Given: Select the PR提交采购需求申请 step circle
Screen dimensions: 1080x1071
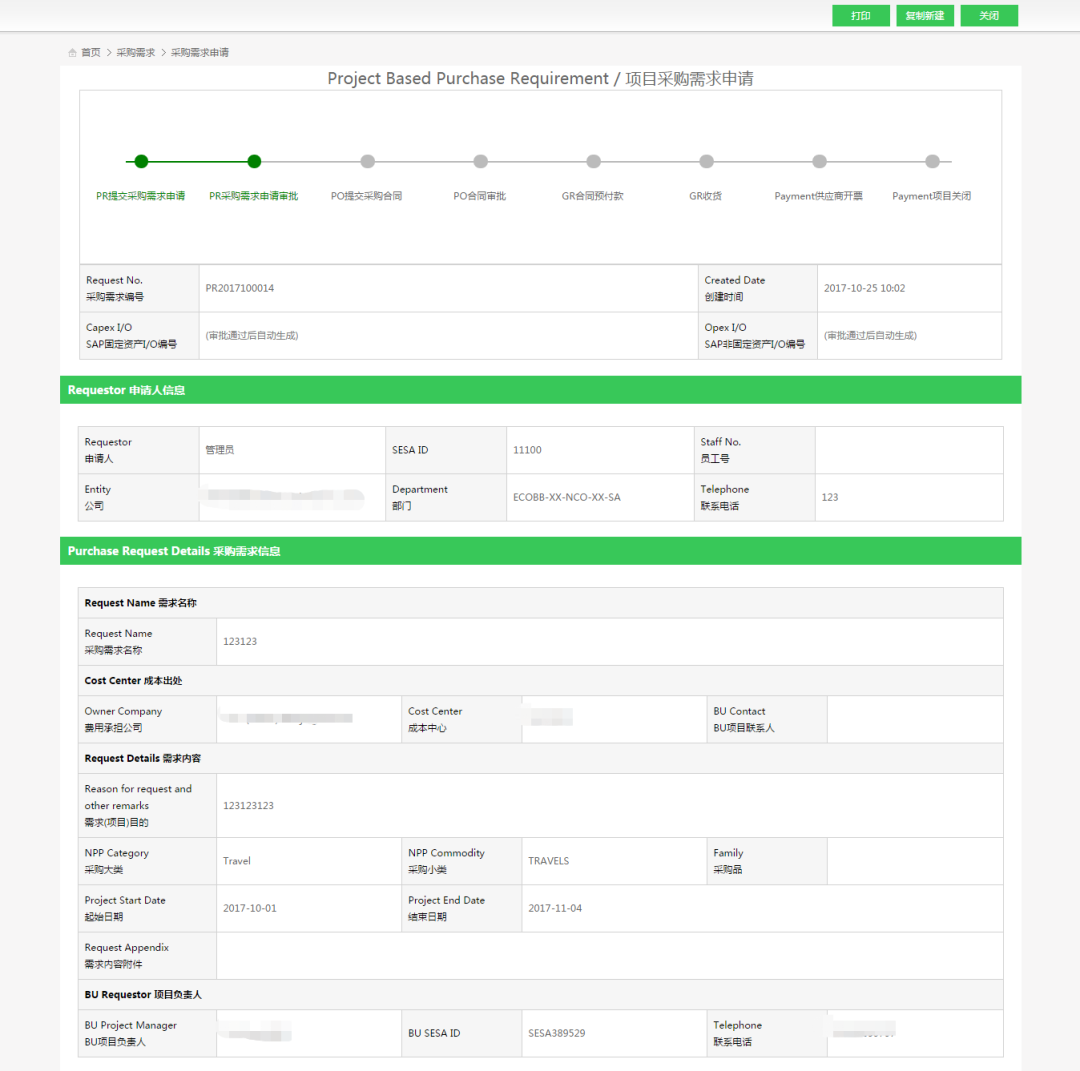Looking at the screenshot, I should [x=141, y=161].
